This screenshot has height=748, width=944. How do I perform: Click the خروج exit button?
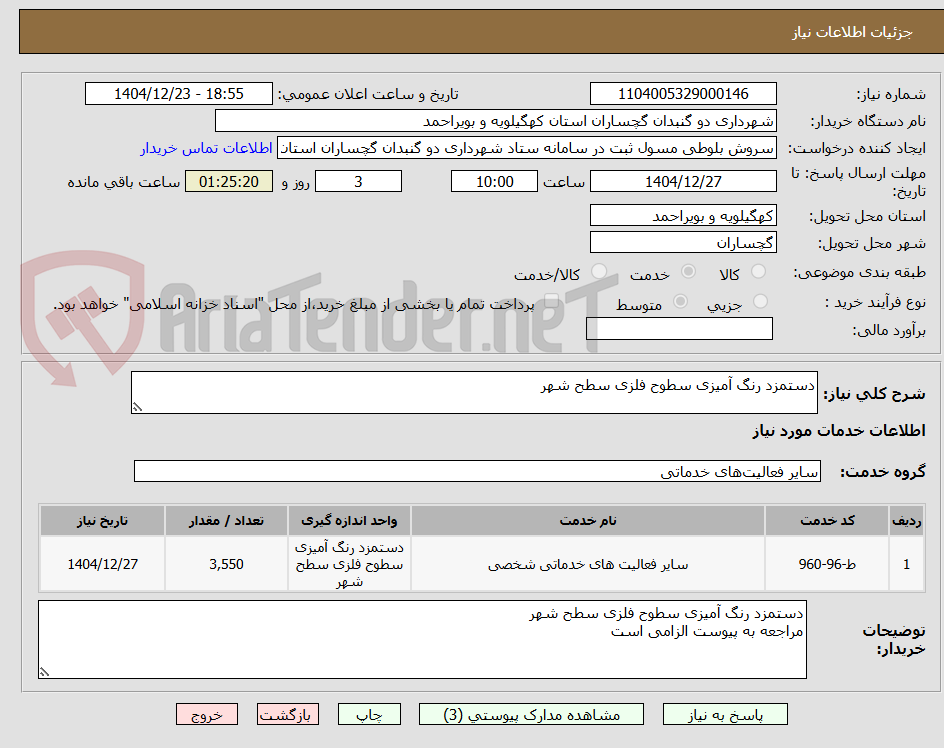point(207,714)
